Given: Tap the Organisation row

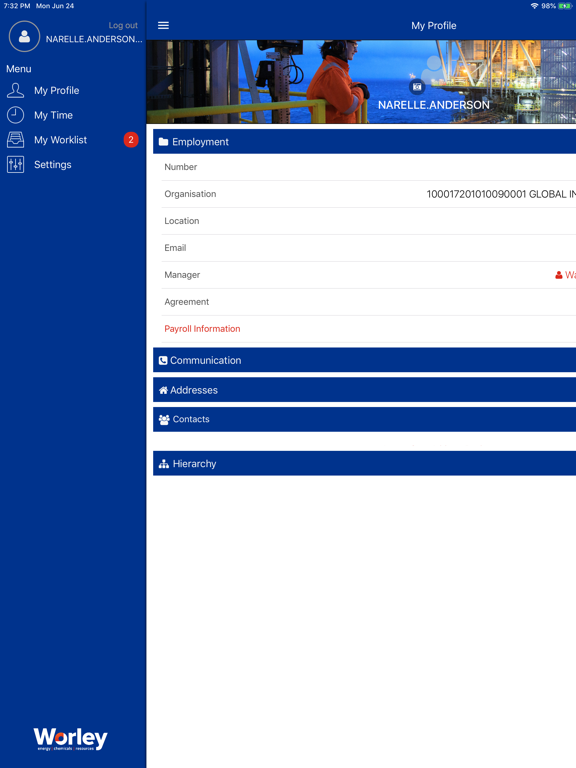Looking at the screenshot, I should coord(369,194).
